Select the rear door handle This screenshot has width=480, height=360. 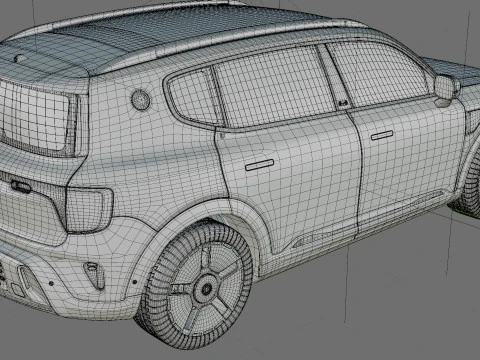coord(259,165)
